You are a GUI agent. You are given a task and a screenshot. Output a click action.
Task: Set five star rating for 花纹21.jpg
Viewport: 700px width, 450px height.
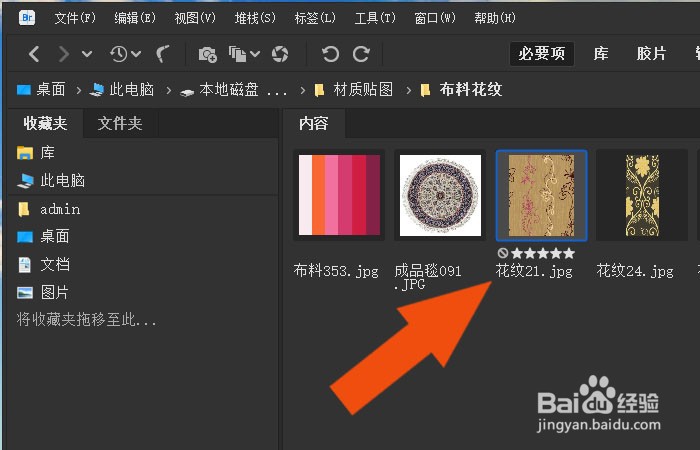569,254
